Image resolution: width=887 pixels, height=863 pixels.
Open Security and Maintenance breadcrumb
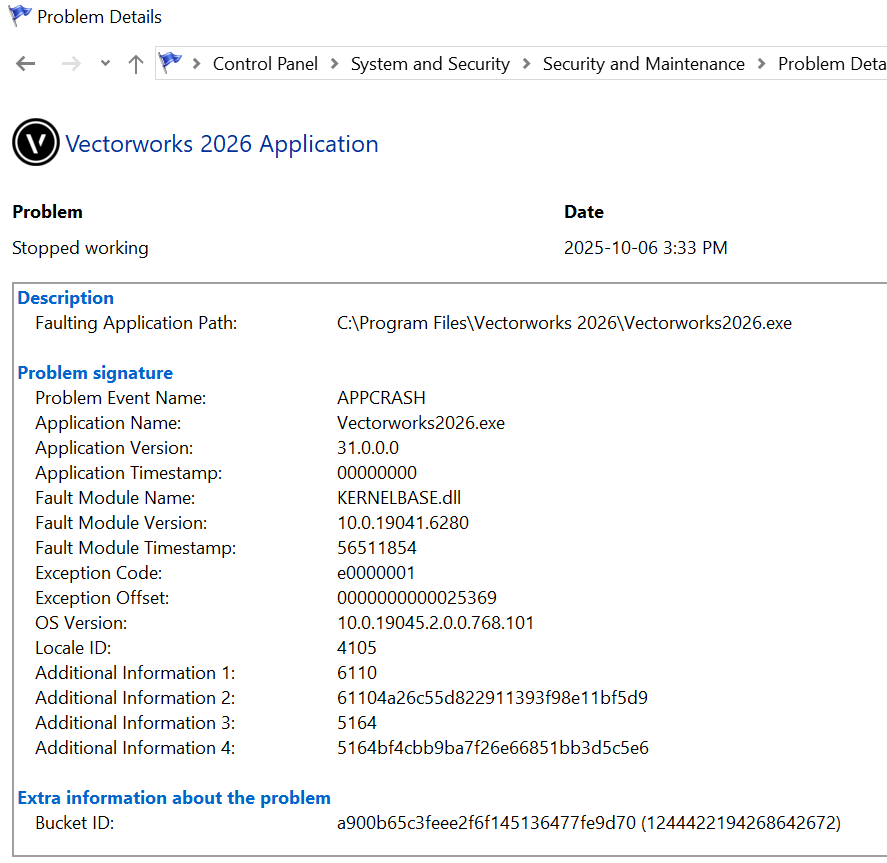click(x=643, y=64)
